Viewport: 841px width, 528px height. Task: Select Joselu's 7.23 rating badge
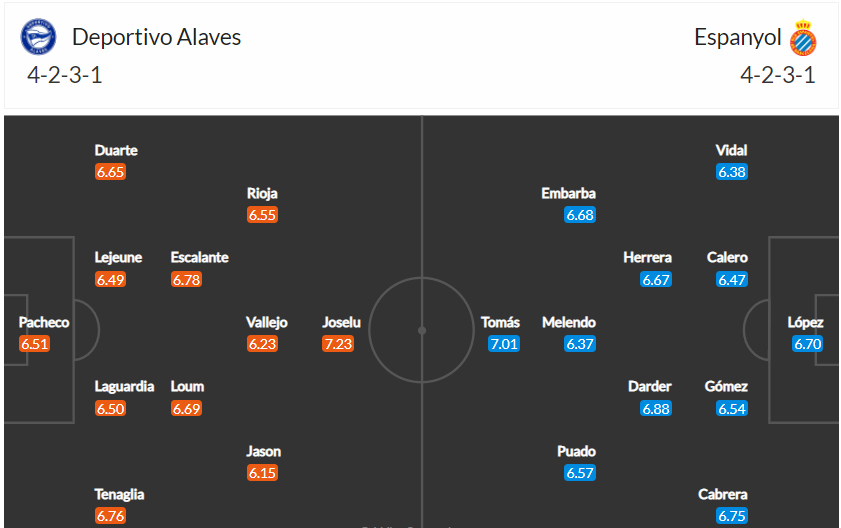[338, 343]
